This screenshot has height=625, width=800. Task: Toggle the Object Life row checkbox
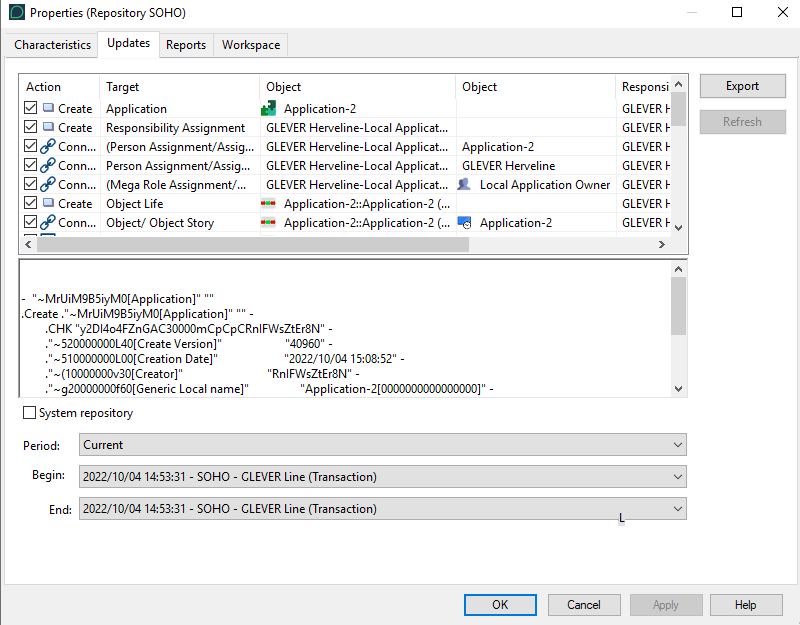(31, 204)
